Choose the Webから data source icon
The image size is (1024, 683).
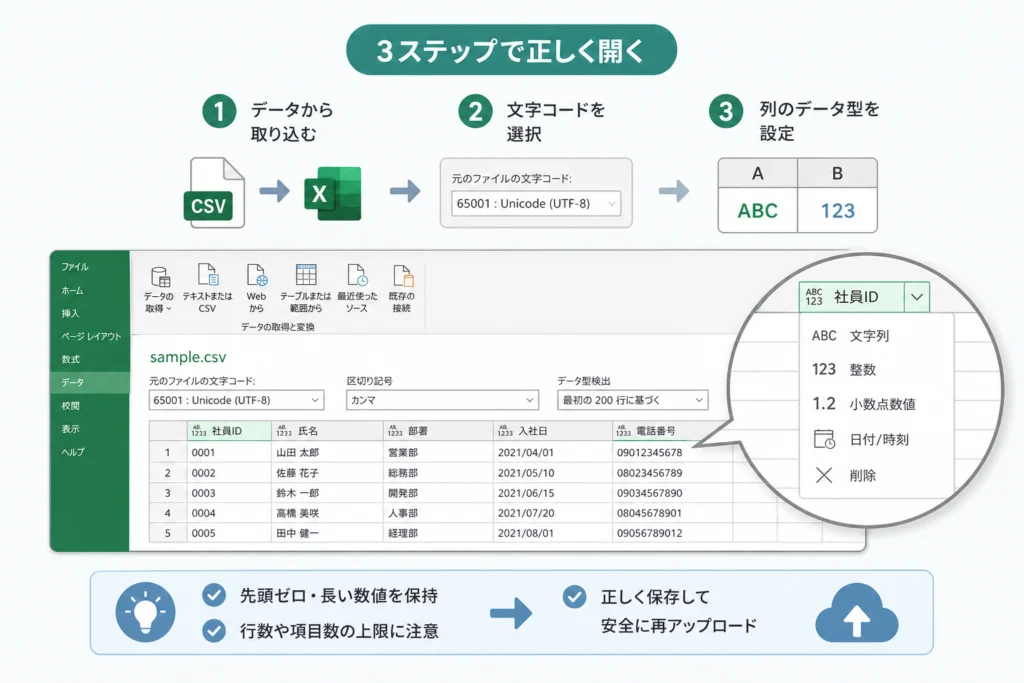tap(257, 275)
